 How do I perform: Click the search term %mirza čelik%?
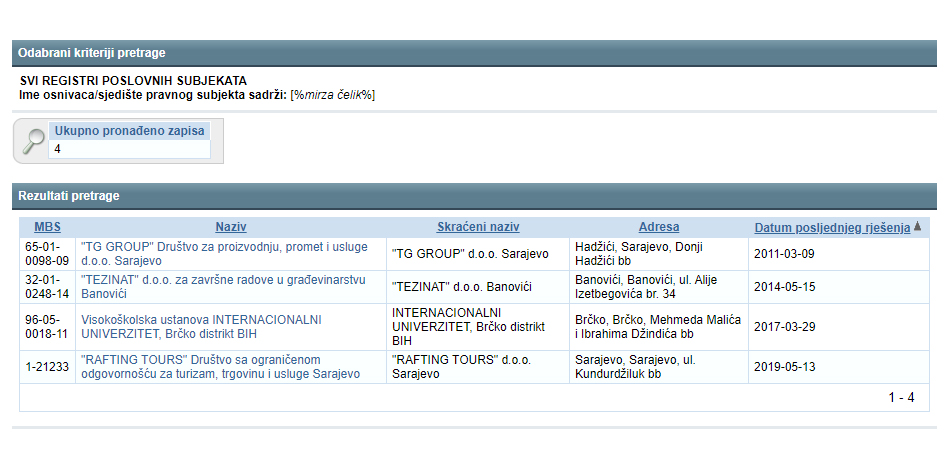tap(332, 95)
